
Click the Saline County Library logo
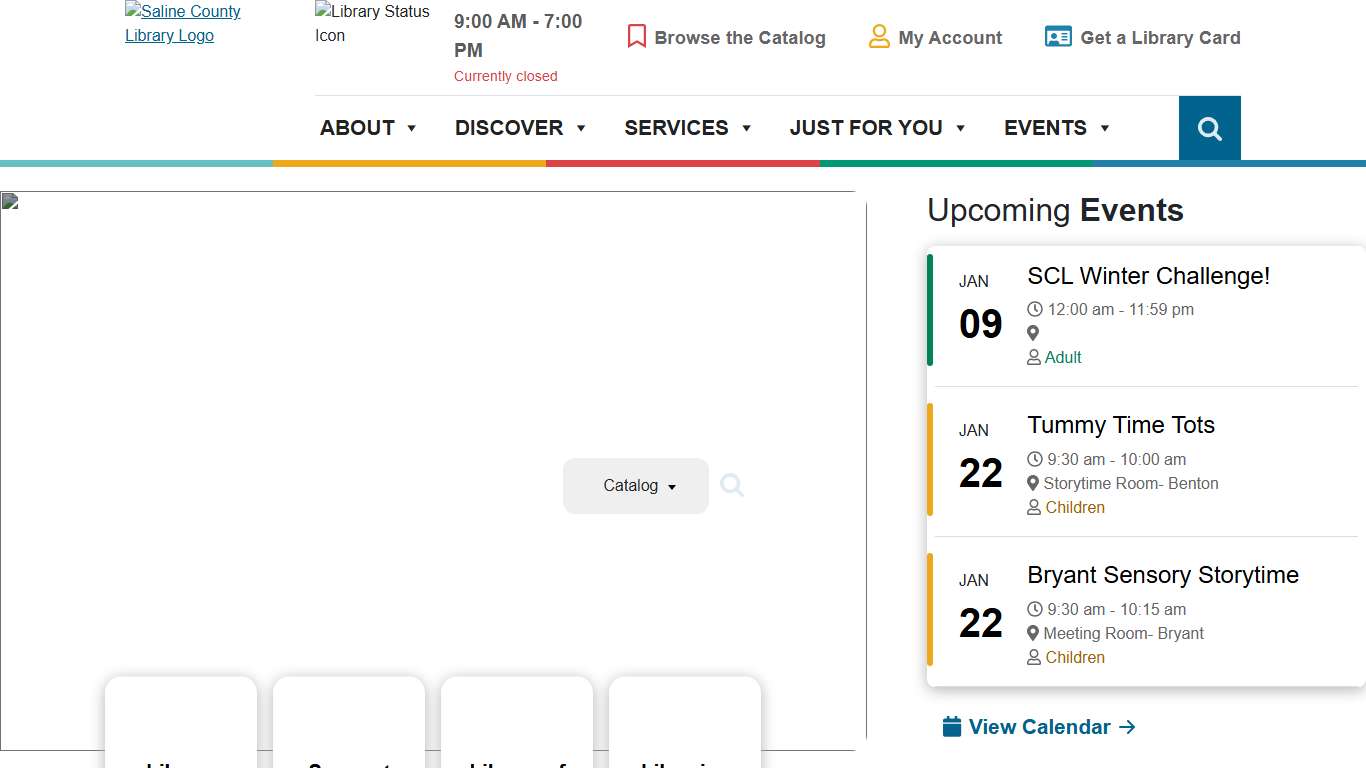(x=182, y=24)
